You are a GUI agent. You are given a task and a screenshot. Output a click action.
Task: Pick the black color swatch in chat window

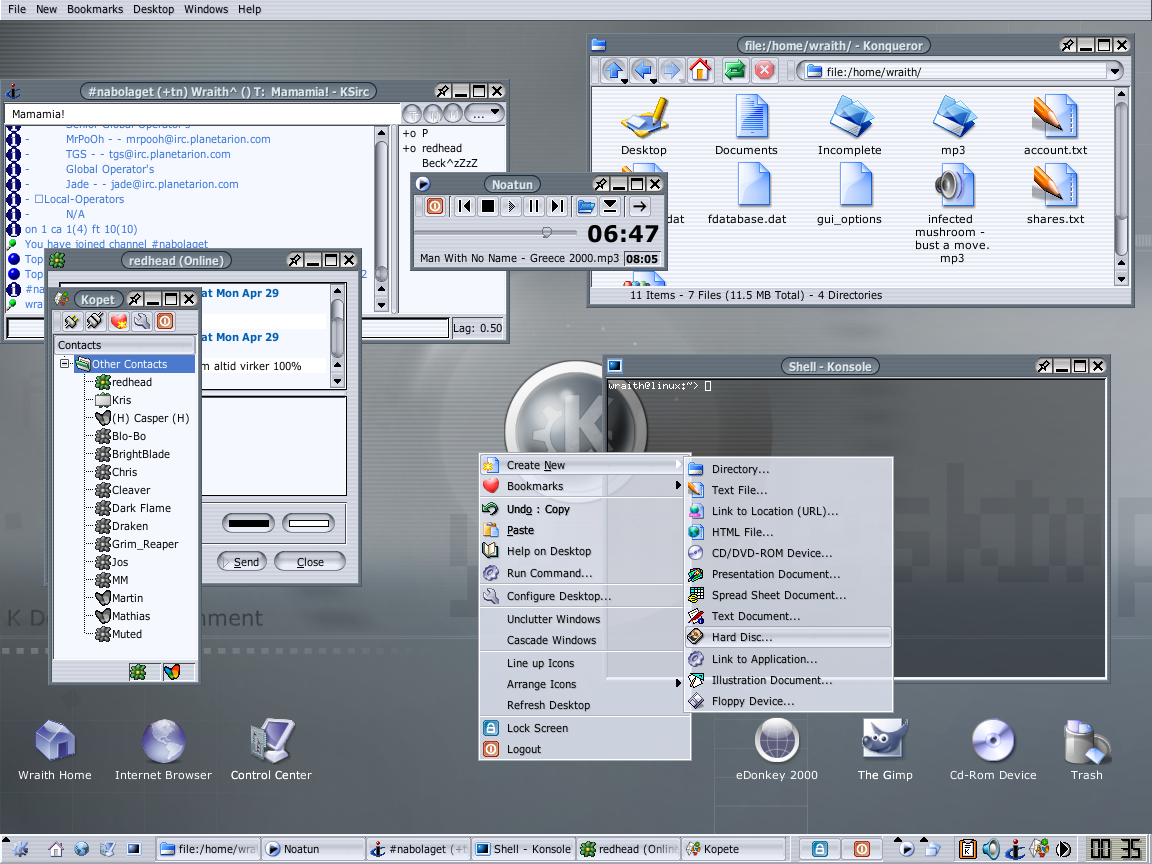[248, 524]
